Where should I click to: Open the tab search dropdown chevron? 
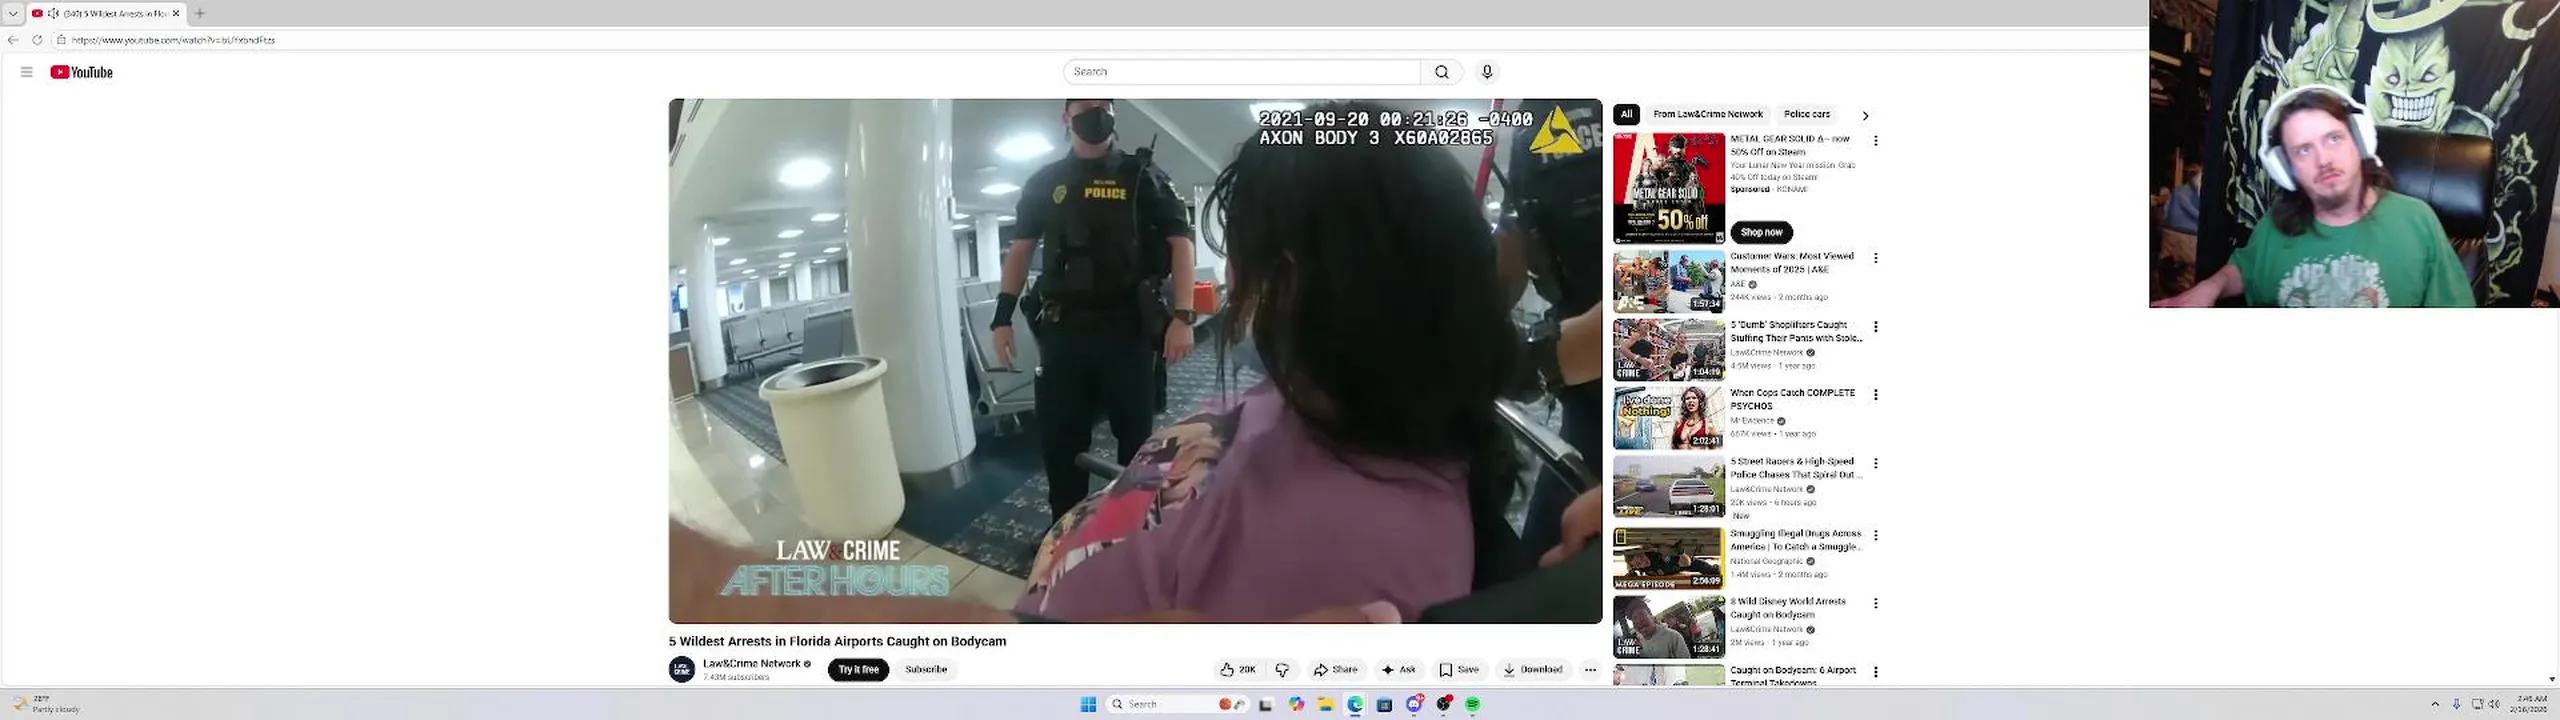tap(13, 13)
